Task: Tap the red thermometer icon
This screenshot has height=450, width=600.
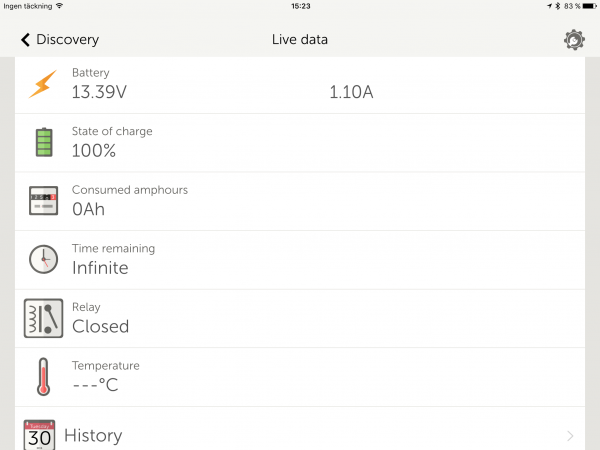Action: (42, 377)
